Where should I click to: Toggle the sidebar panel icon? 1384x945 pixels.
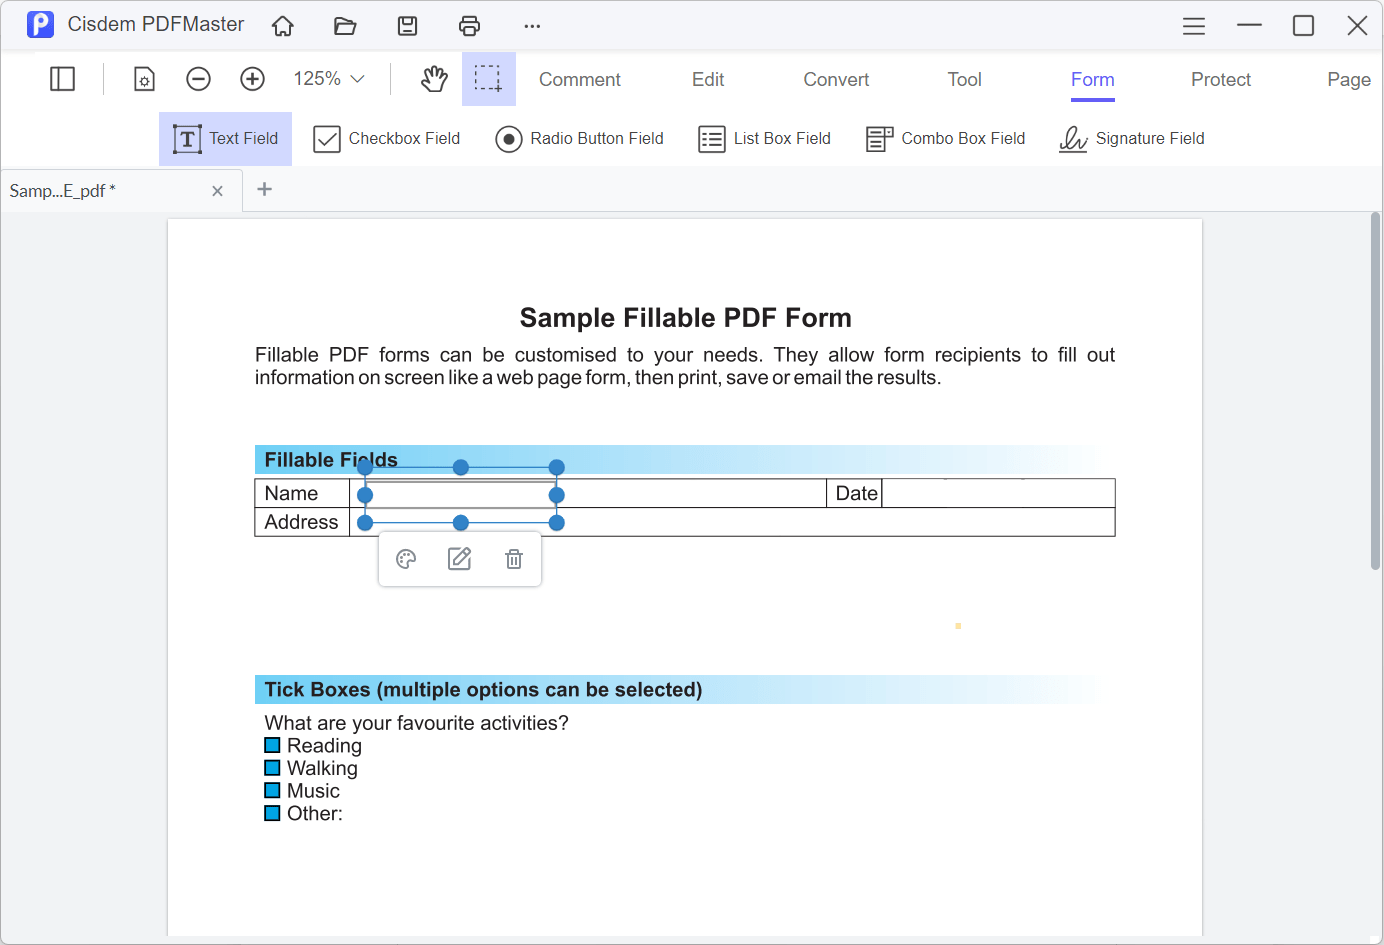click(x=63, y=79)
